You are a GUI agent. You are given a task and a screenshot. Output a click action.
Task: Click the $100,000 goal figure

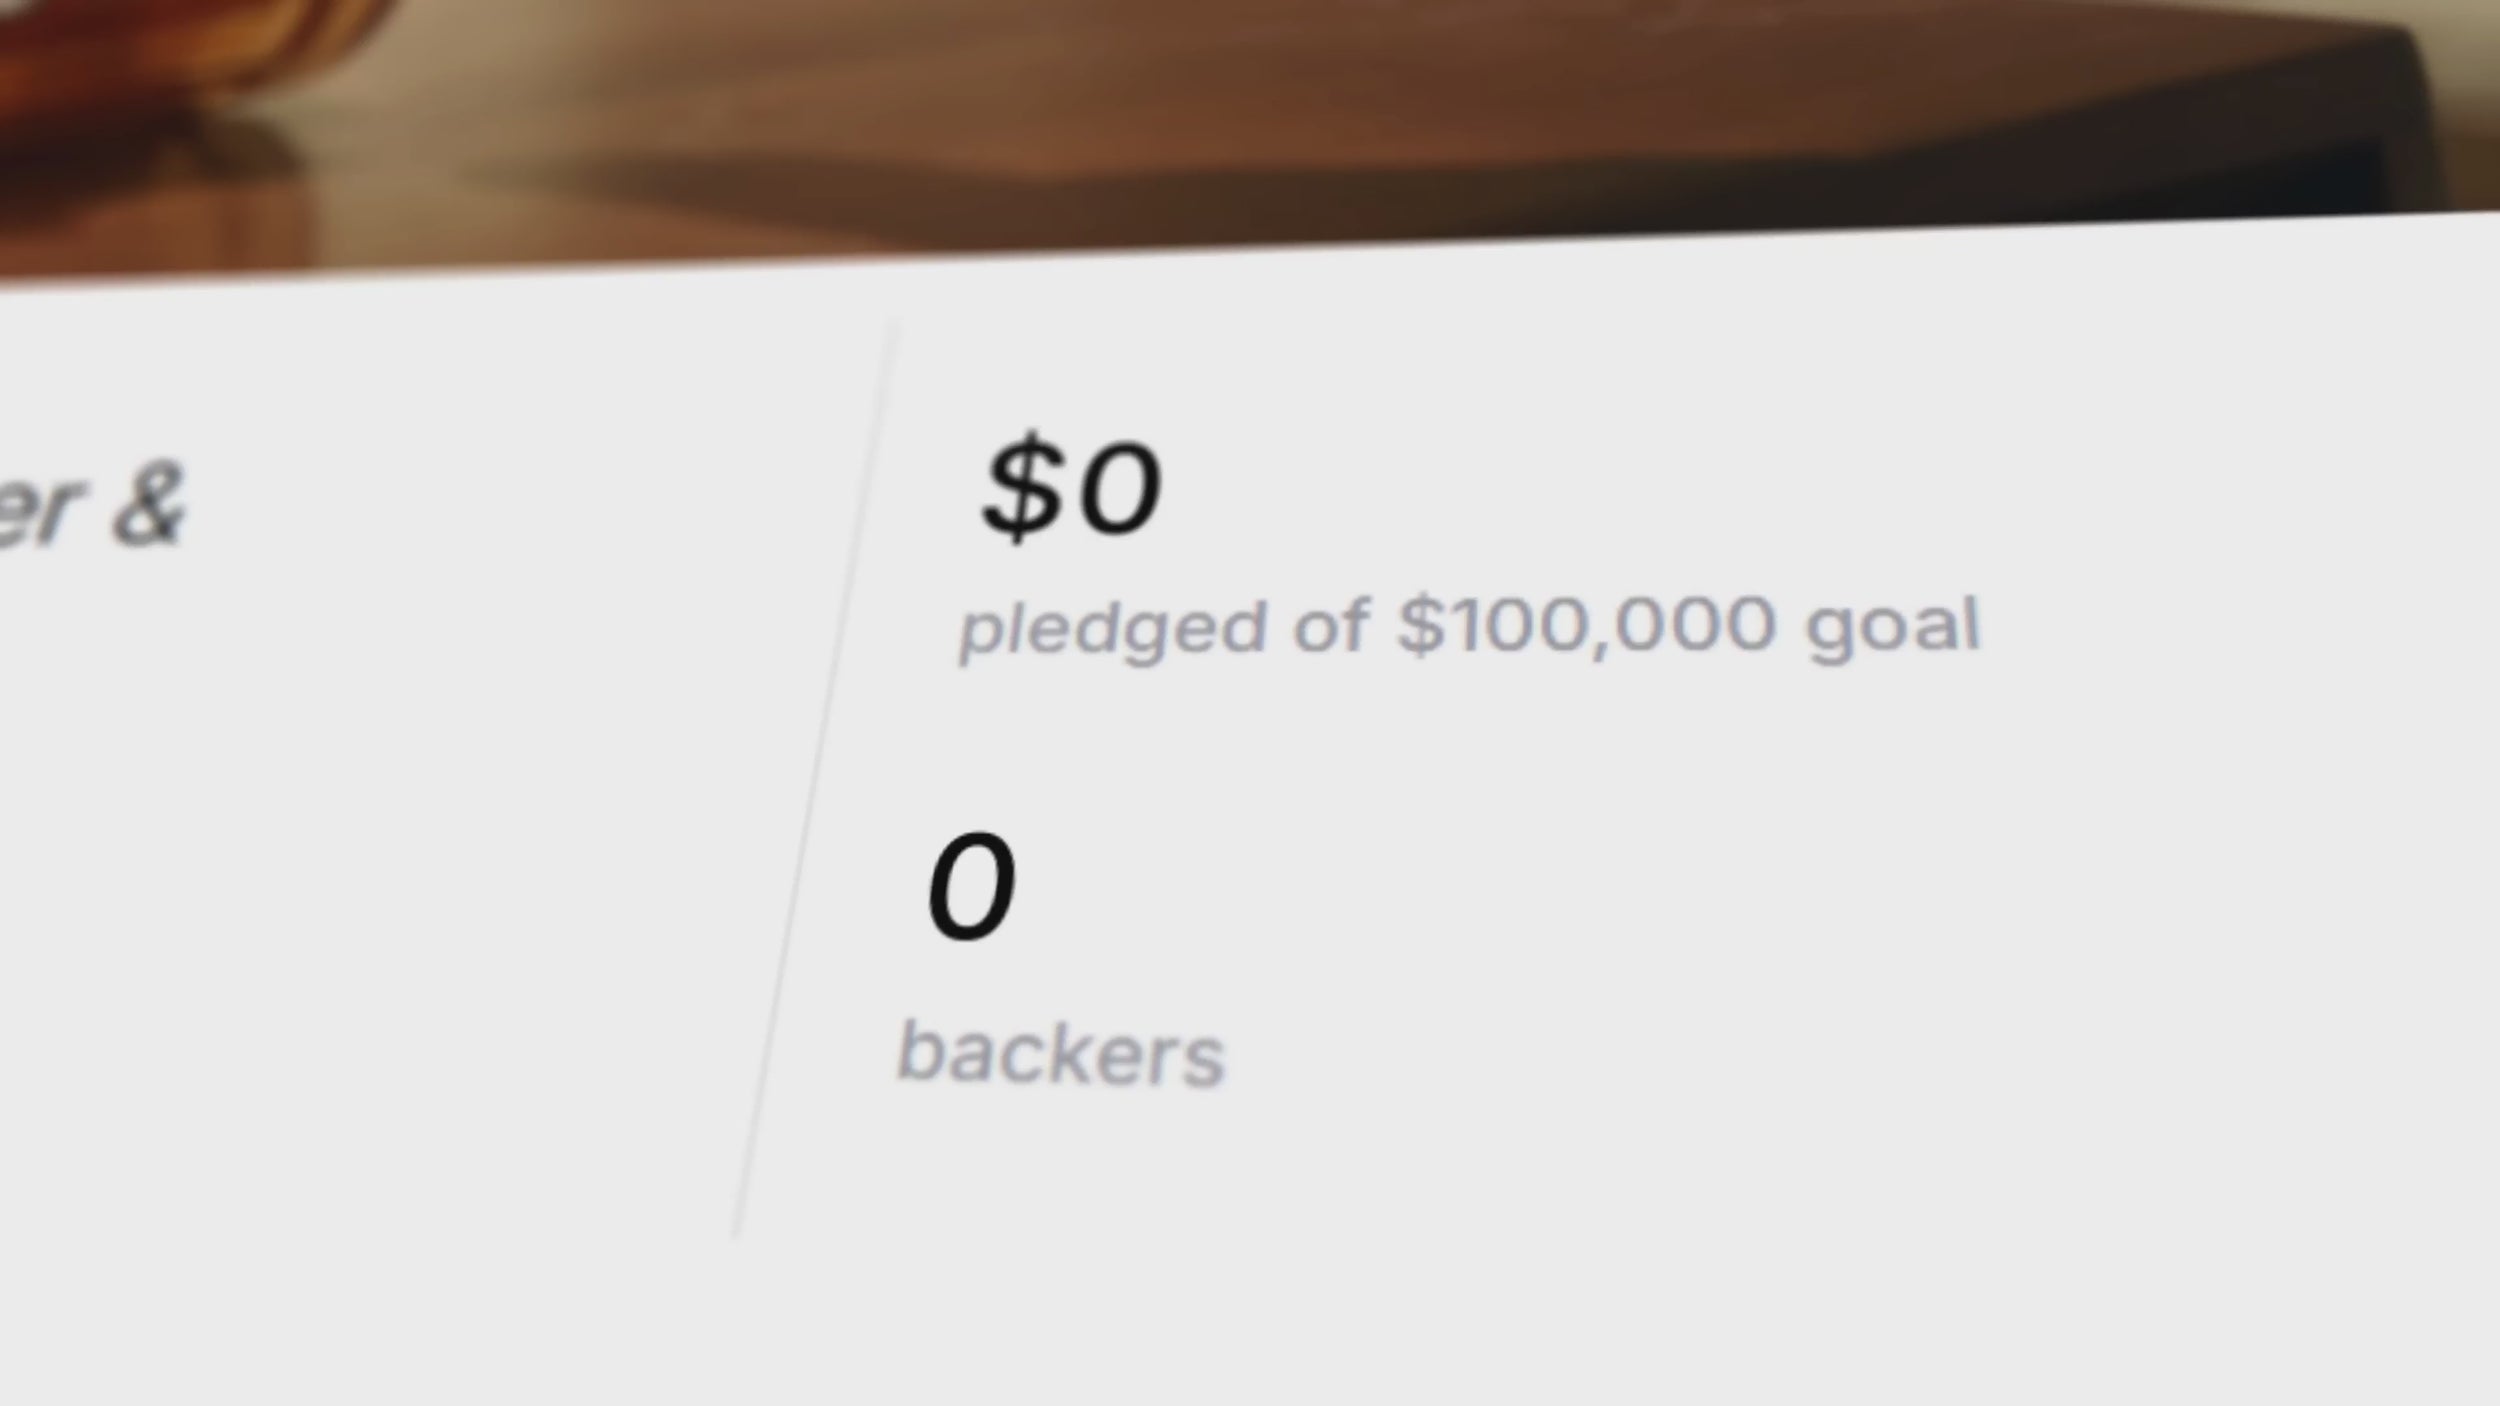pos(1586,626)
